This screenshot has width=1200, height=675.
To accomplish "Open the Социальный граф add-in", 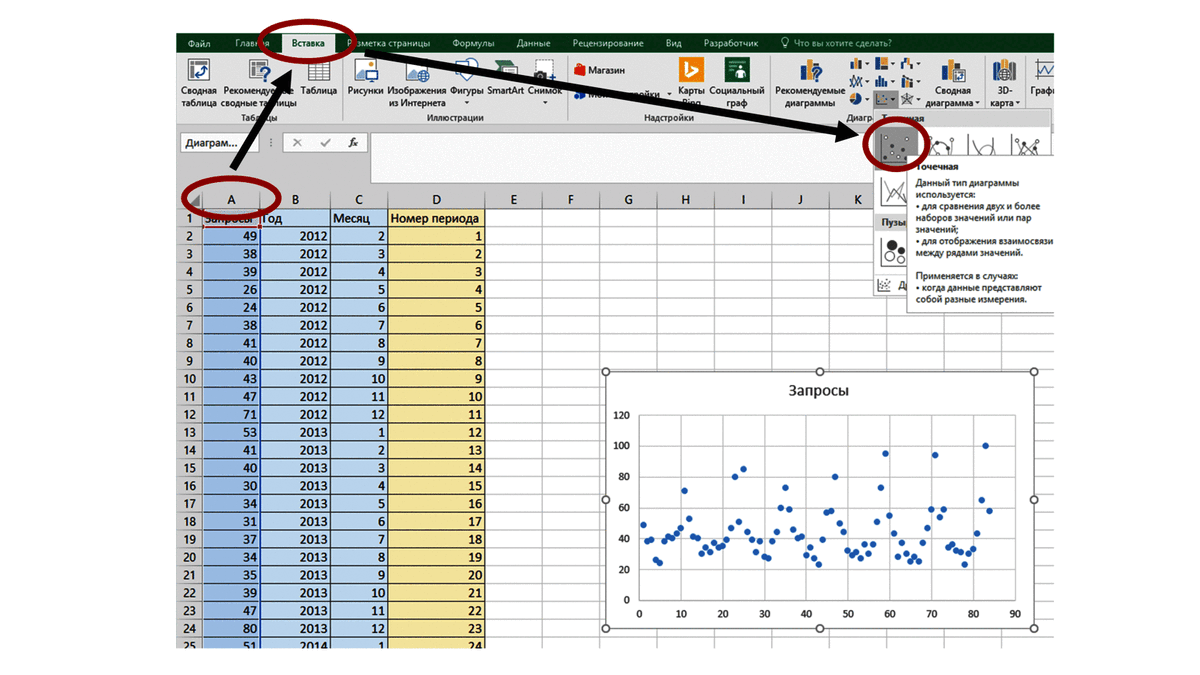I will [x=737, y=83].
